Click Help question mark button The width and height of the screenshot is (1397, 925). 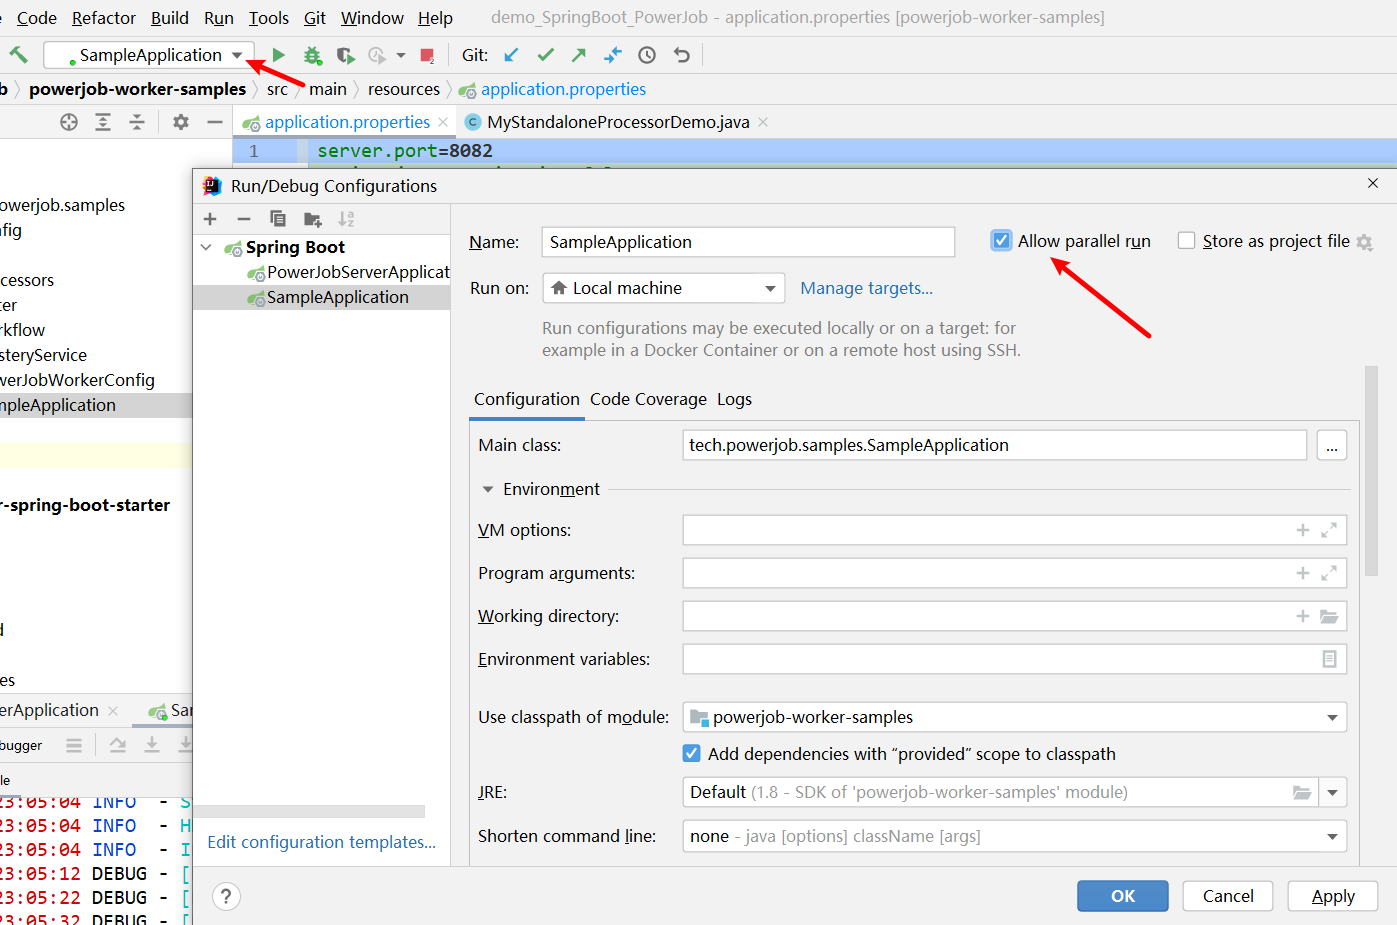pyautogui.click(x=227, y=896)
